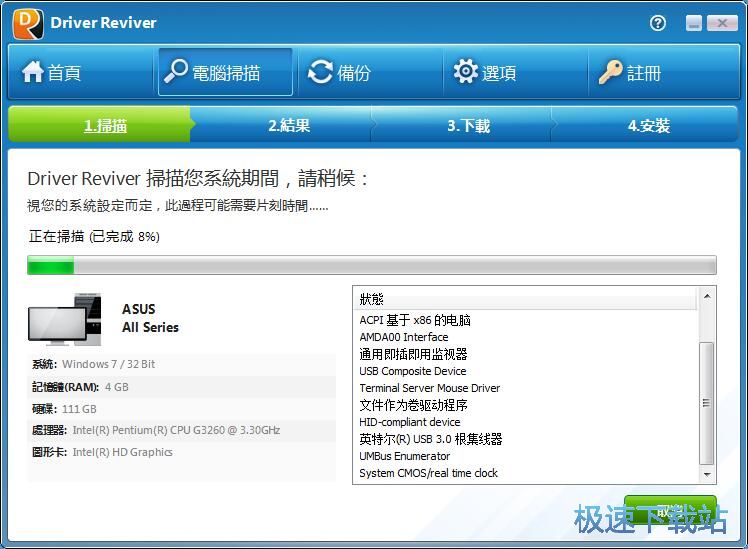The height and width of the screenshot is (549, 748).
Task: Click the key registration icon
Action: [611, 72]
